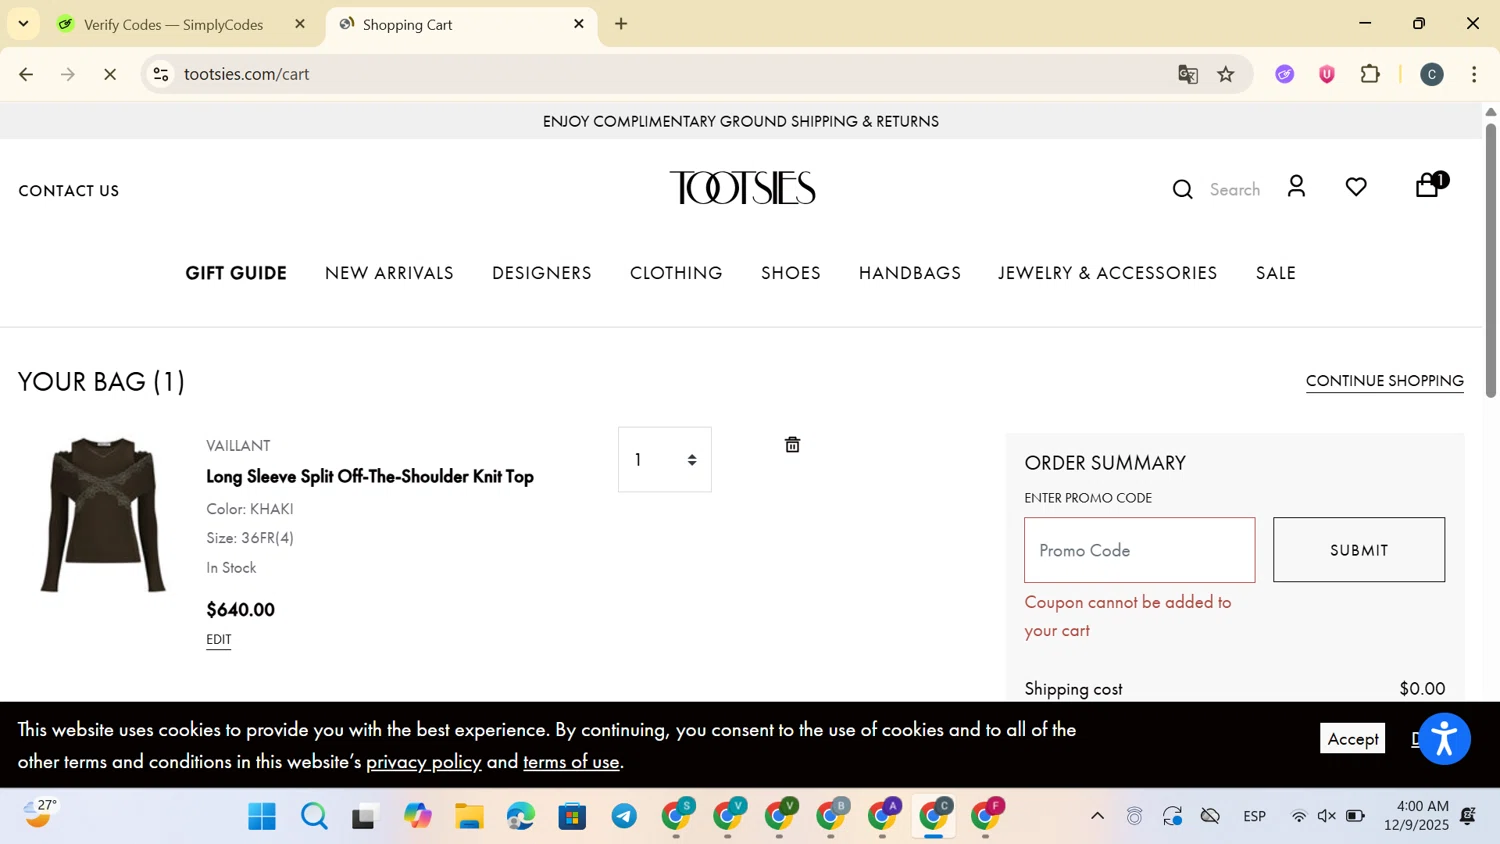Open the GIFT GUIDE menu
Image resolution: width=1500 pixels, height=844 pixels.
pos(236,273)
